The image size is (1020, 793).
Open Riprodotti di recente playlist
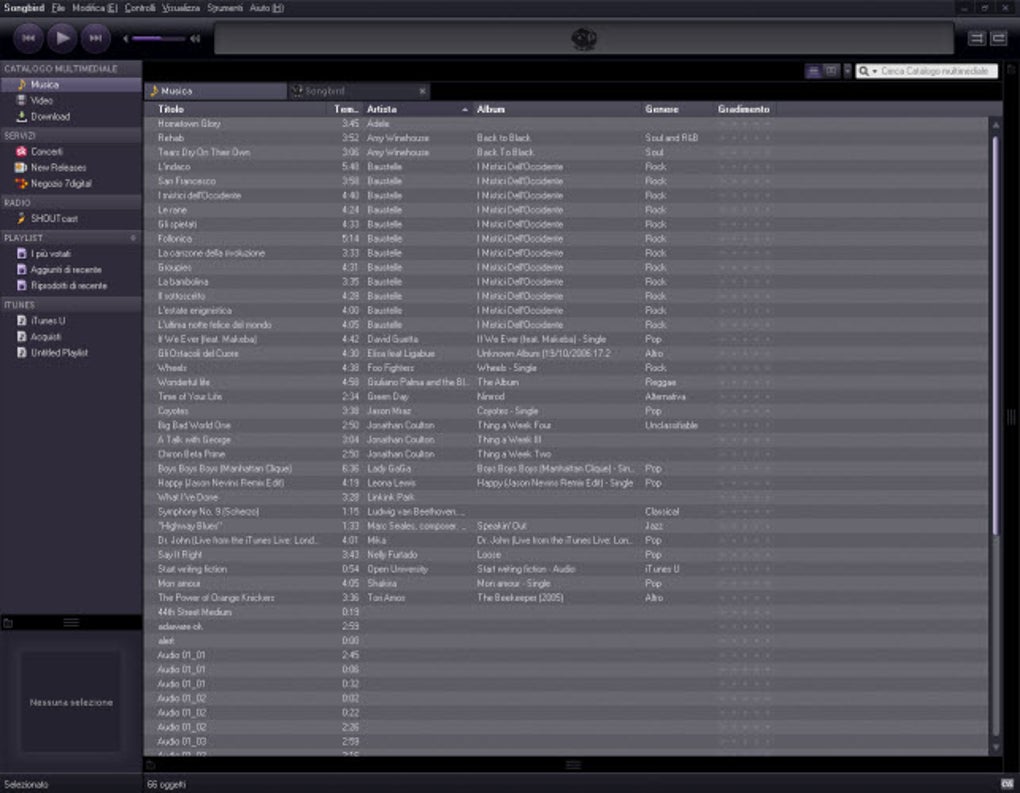(x=70, y=286)
